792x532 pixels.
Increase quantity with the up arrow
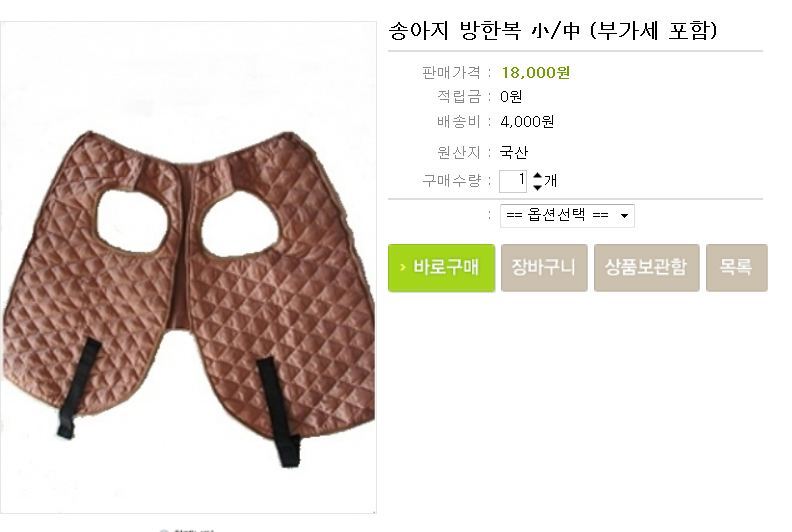[537, 175]
